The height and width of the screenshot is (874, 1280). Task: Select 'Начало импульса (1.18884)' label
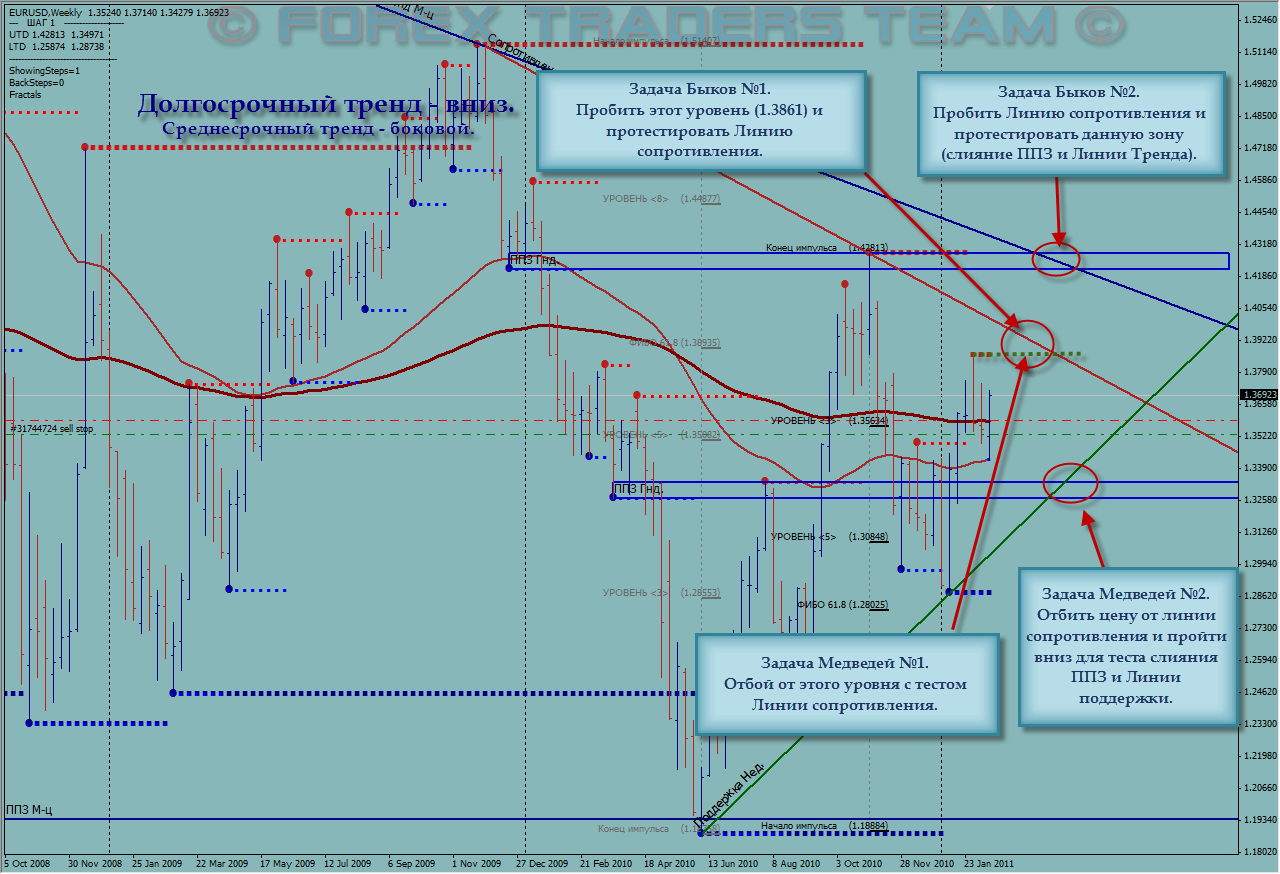tap(824, 826)
